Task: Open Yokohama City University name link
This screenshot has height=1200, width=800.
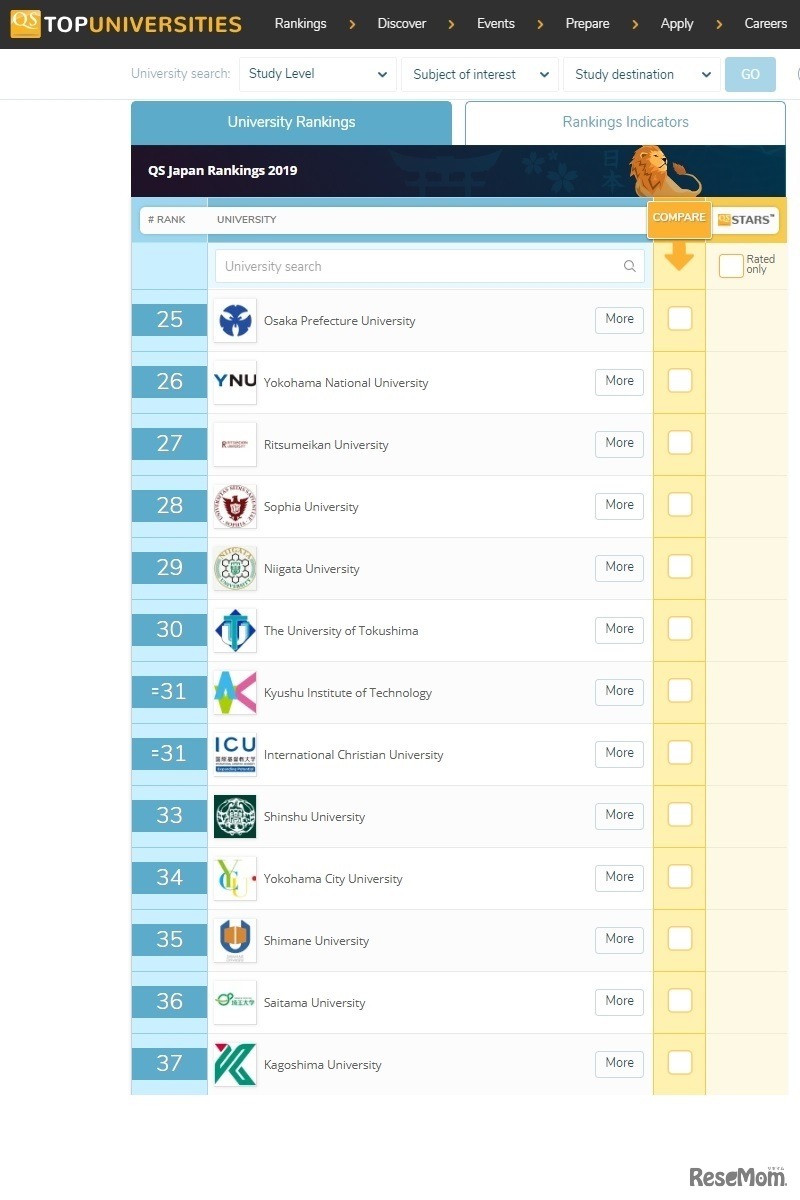Action: (333, 879)
